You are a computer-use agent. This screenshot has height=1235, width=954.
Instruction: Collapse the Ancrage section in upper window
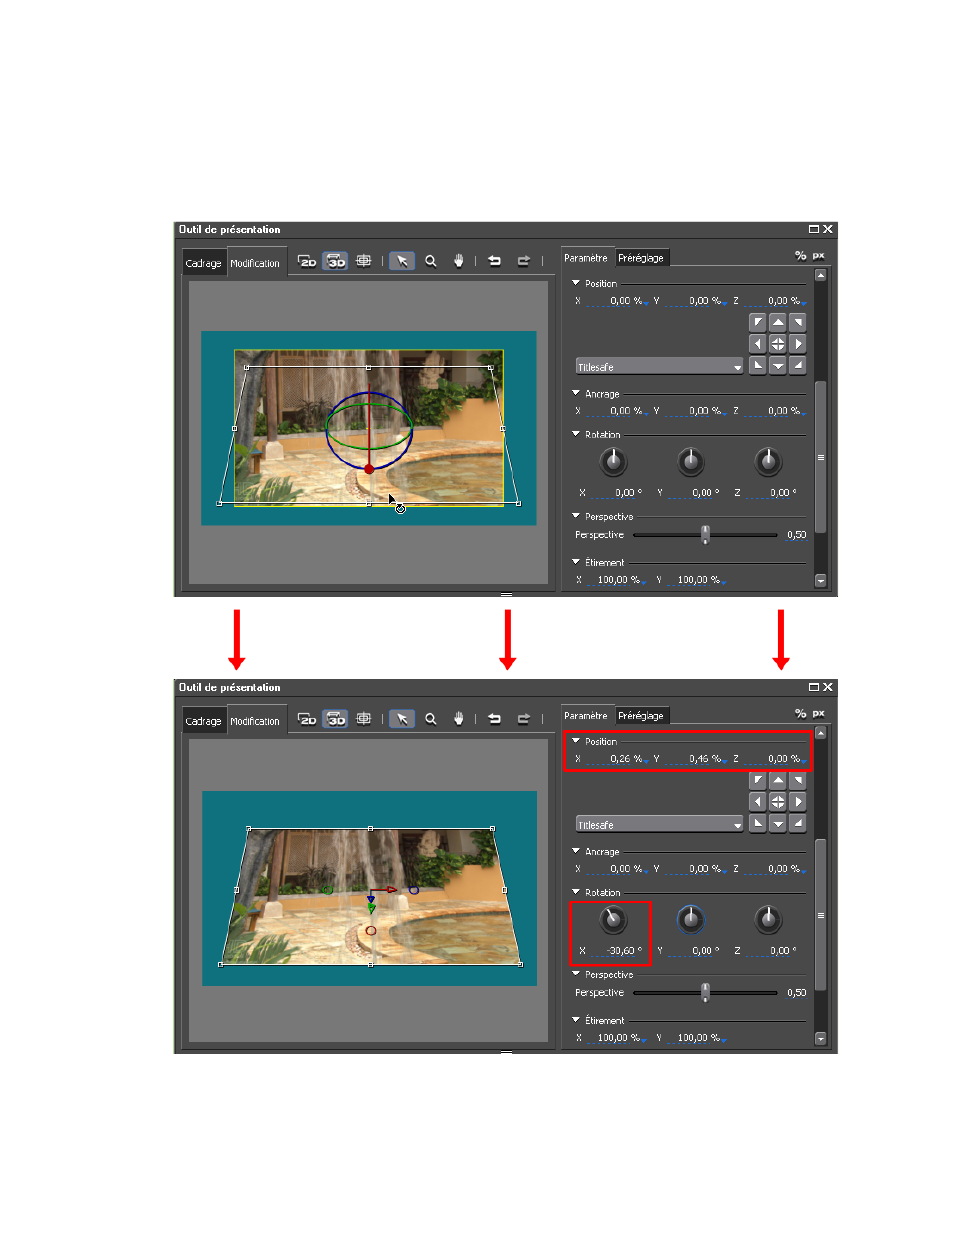576,393
